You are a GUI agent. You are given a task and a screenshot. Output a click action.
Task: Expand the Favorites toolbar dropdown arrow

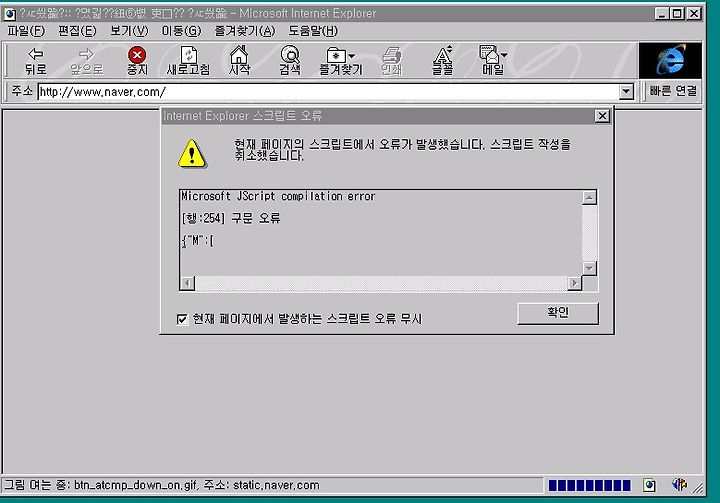(x=352, y=56)
